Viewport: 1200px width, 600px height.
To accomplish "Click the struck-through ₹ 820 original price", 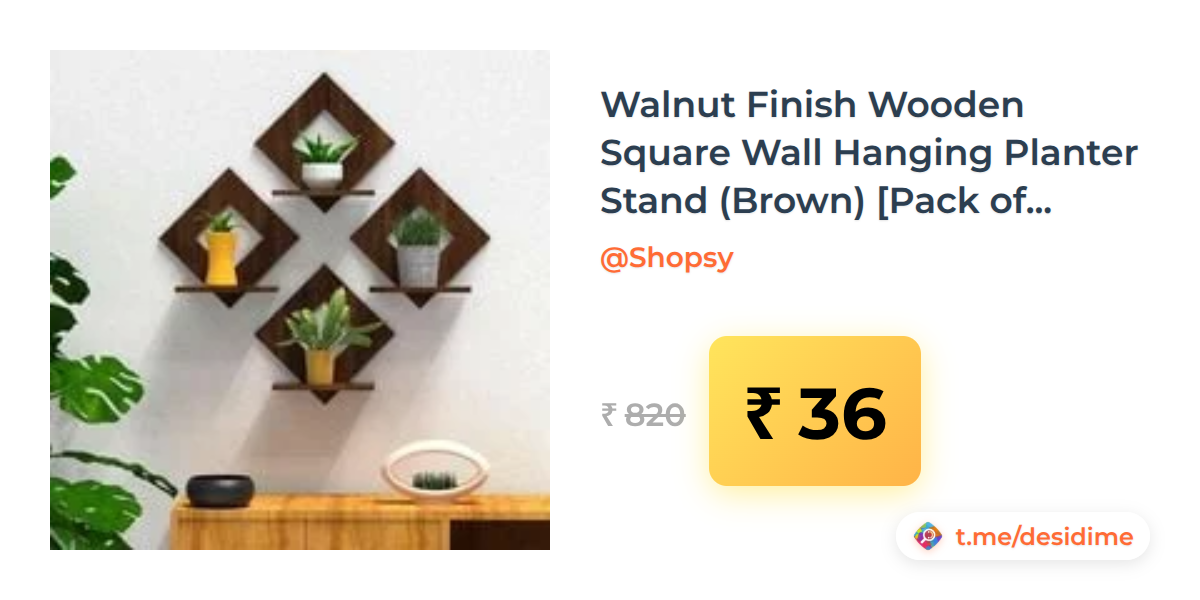I will pos(643,414).
